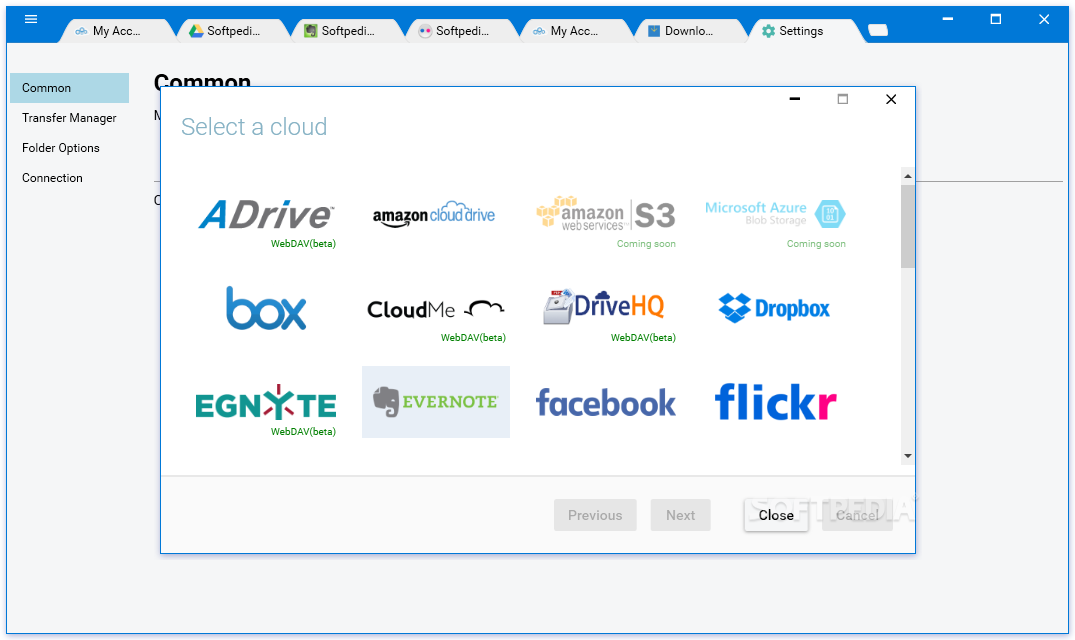Minimize the Select a cloud dialog

[x=795, y=99]
